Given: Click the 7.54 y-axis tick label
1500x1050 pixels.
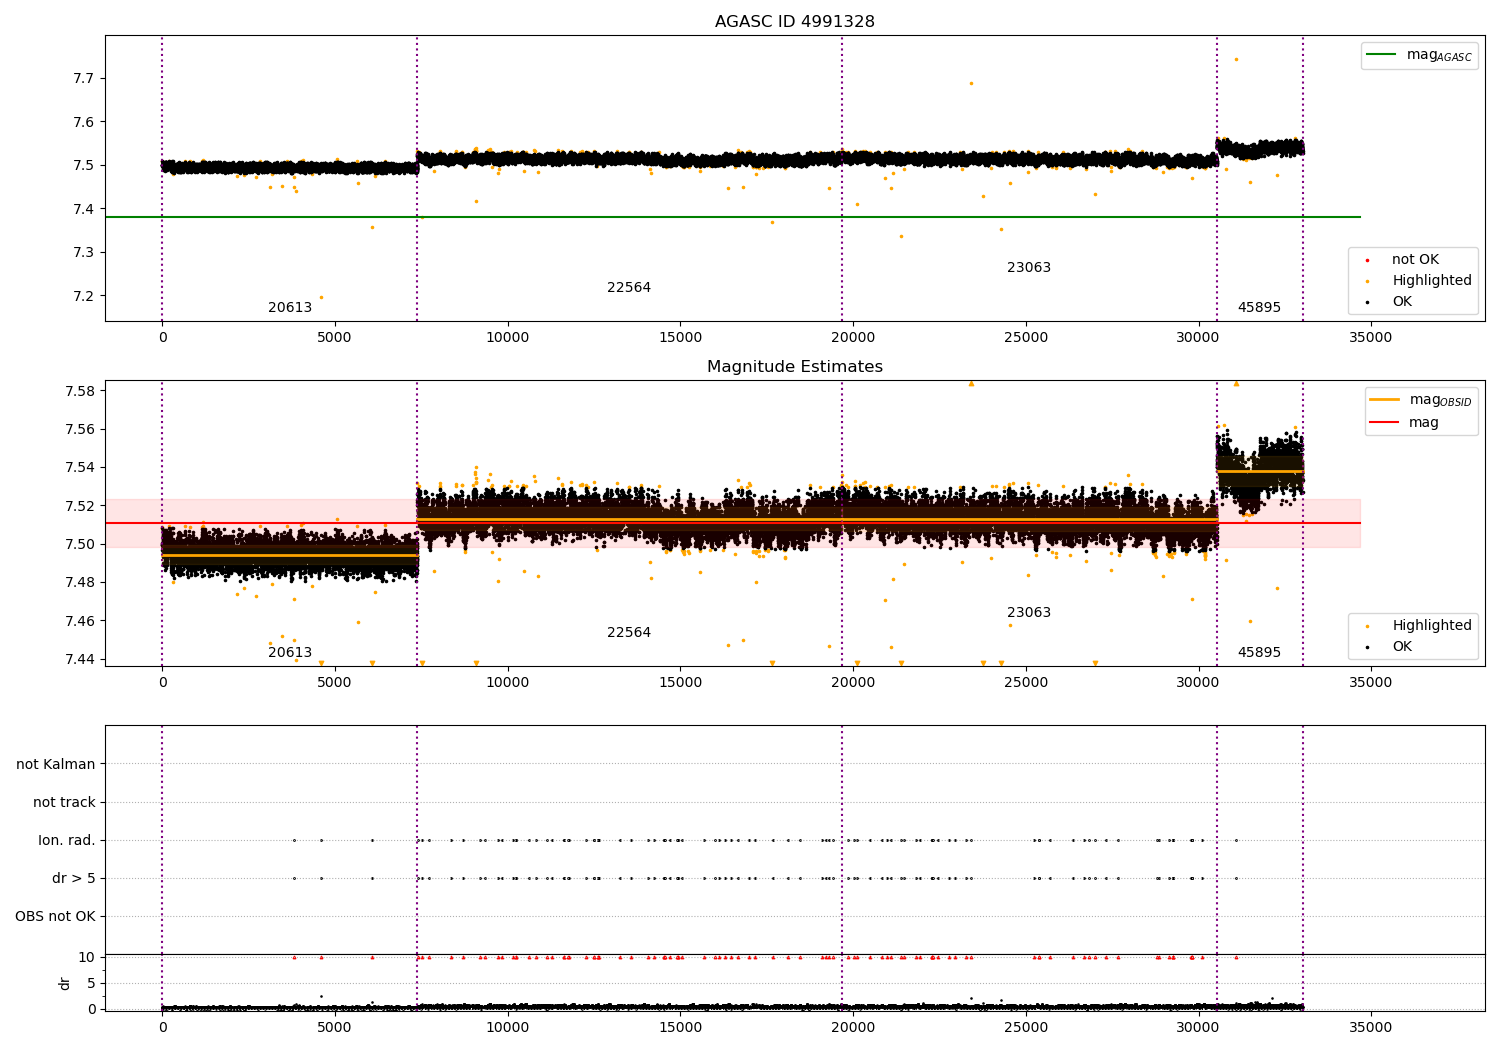Looking at the screenshot, I should (79, 467).
